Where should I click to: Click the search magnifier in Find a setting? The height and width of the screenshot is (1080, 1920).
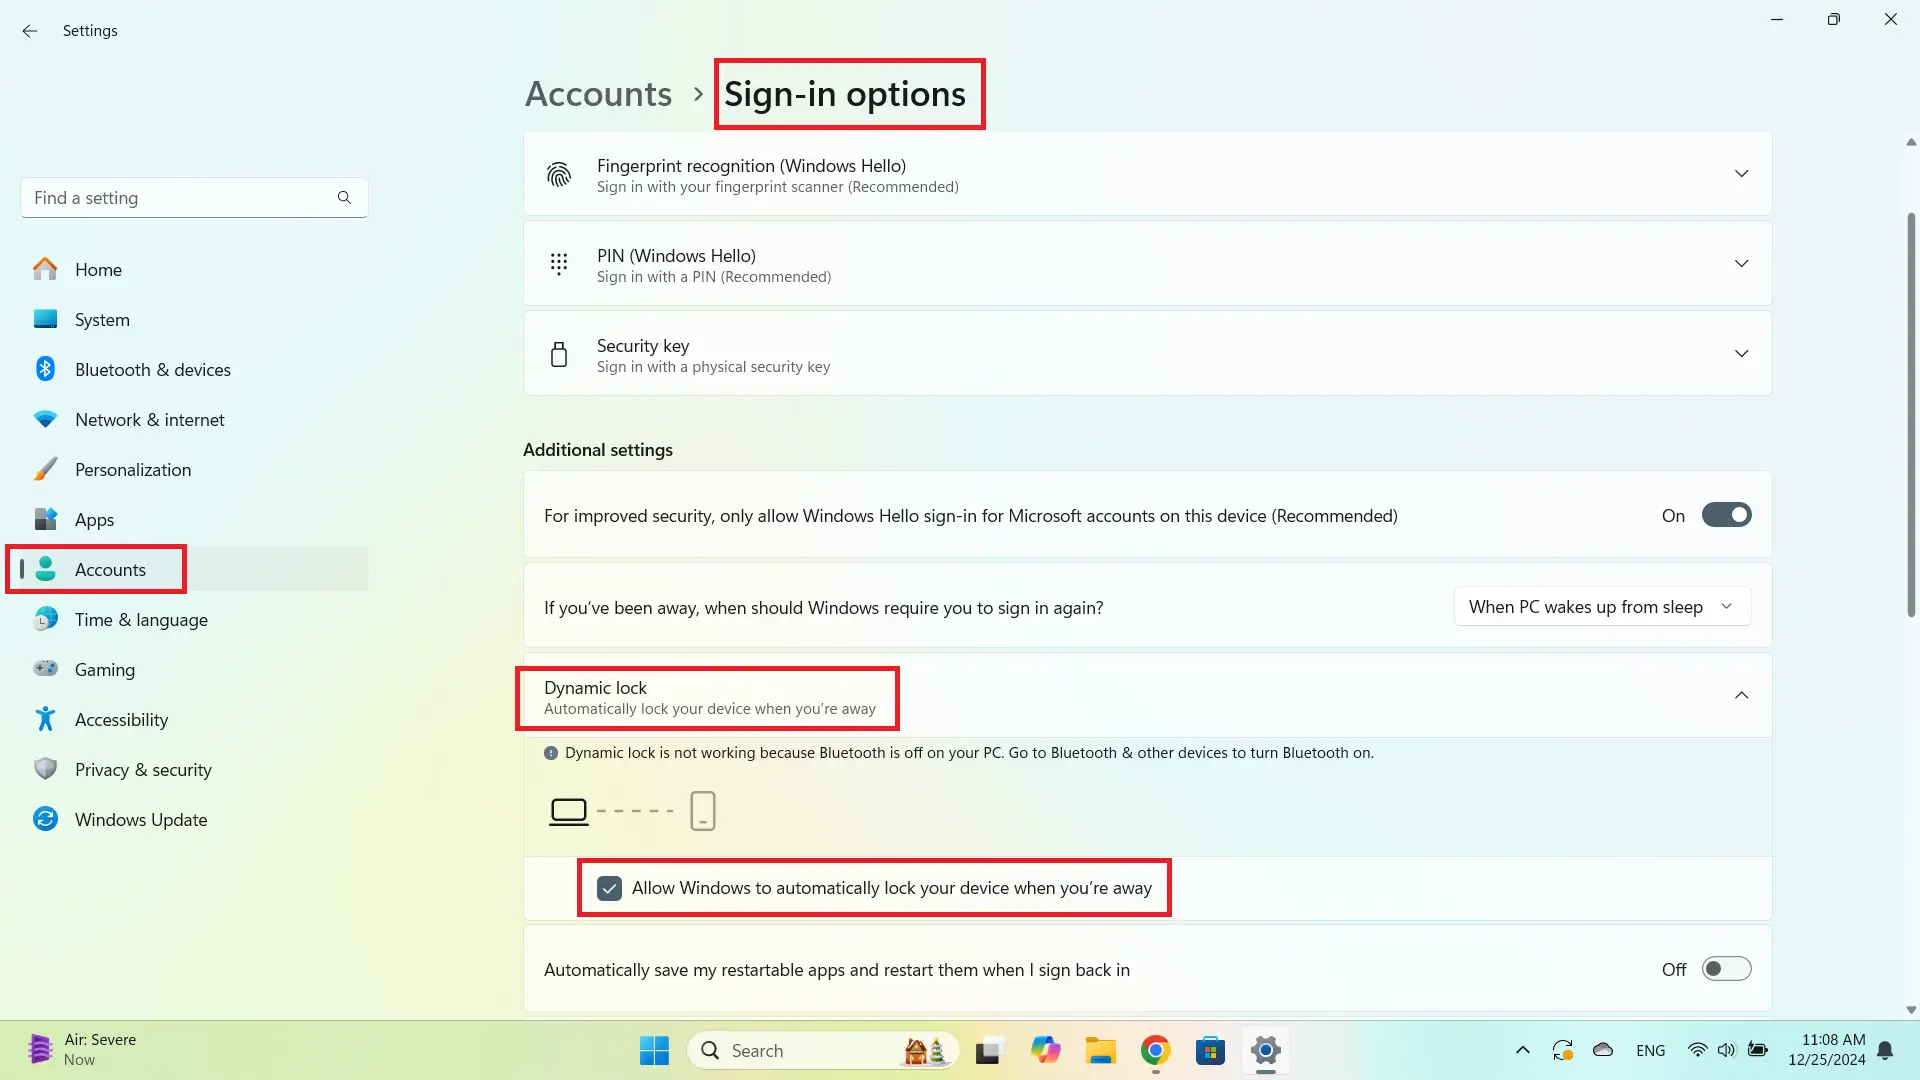tap(344, 198)
